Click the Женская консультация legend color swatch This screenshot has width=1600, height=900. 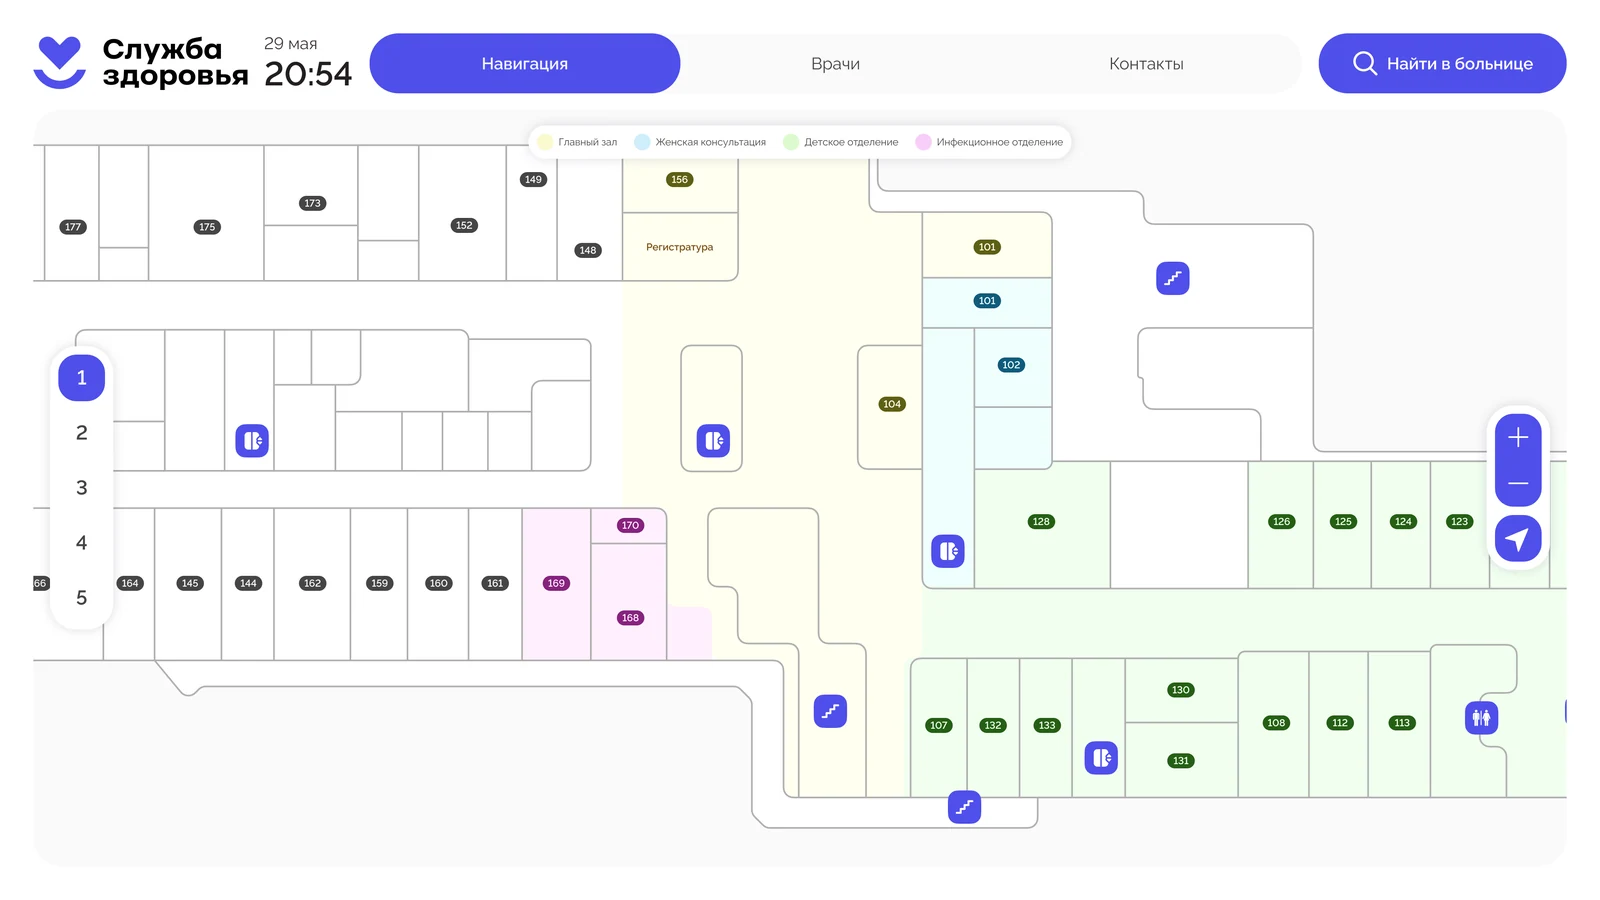click(642, 142)
